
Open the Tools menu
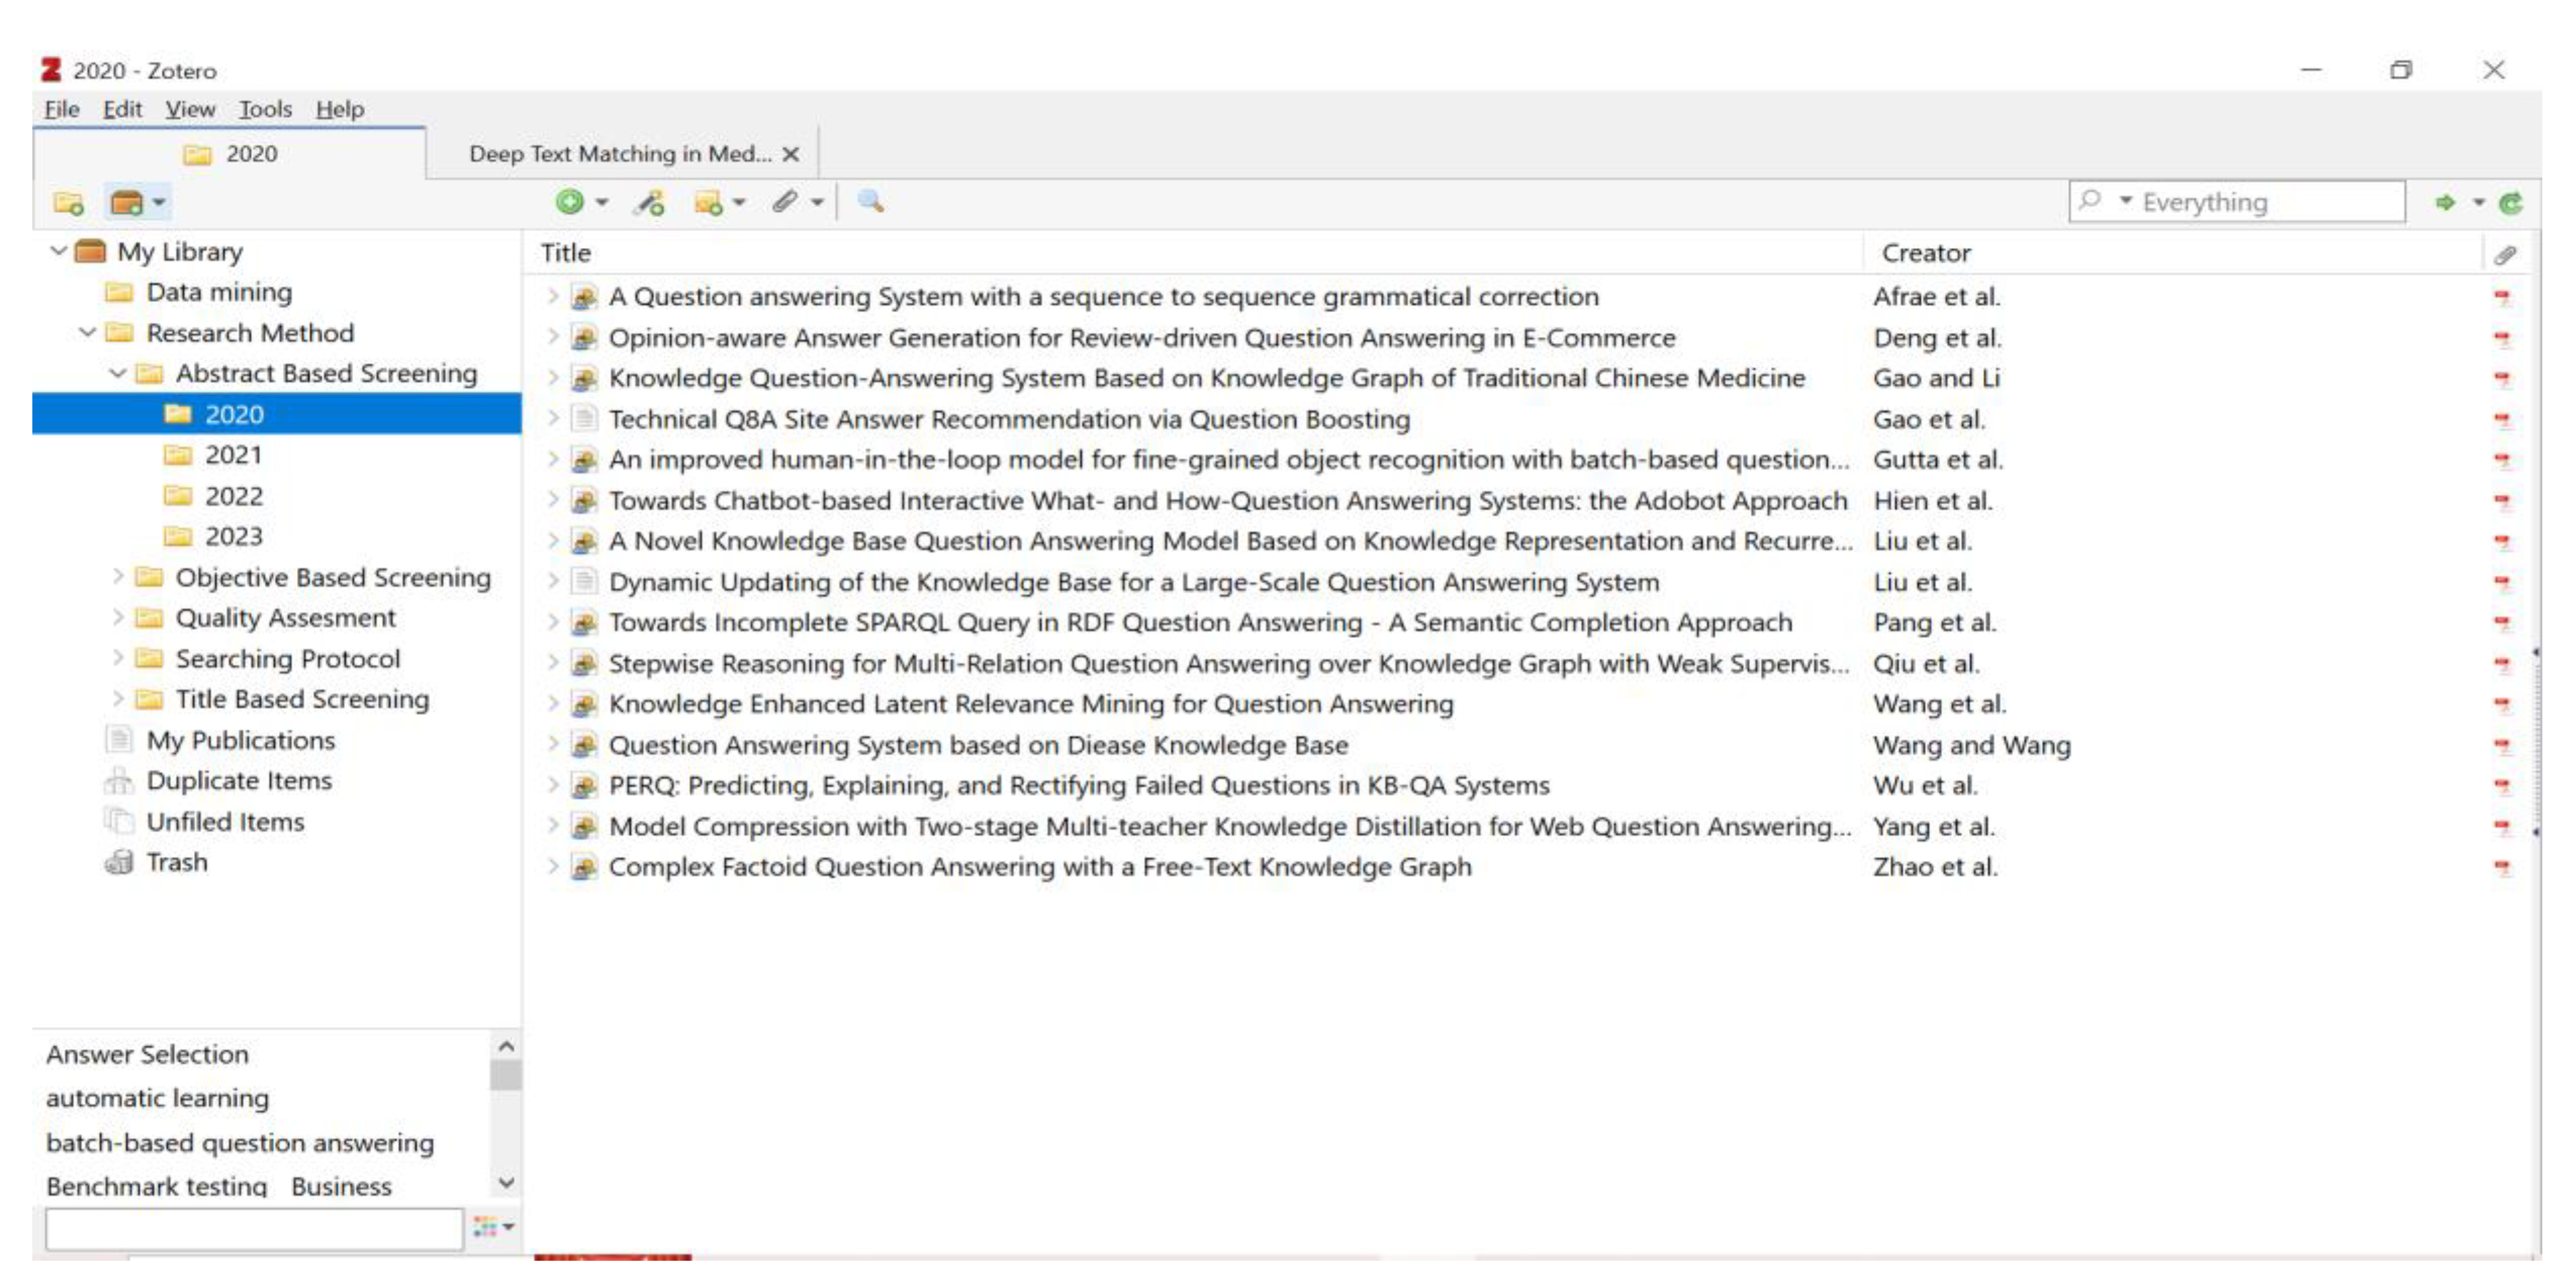point(265,109)
